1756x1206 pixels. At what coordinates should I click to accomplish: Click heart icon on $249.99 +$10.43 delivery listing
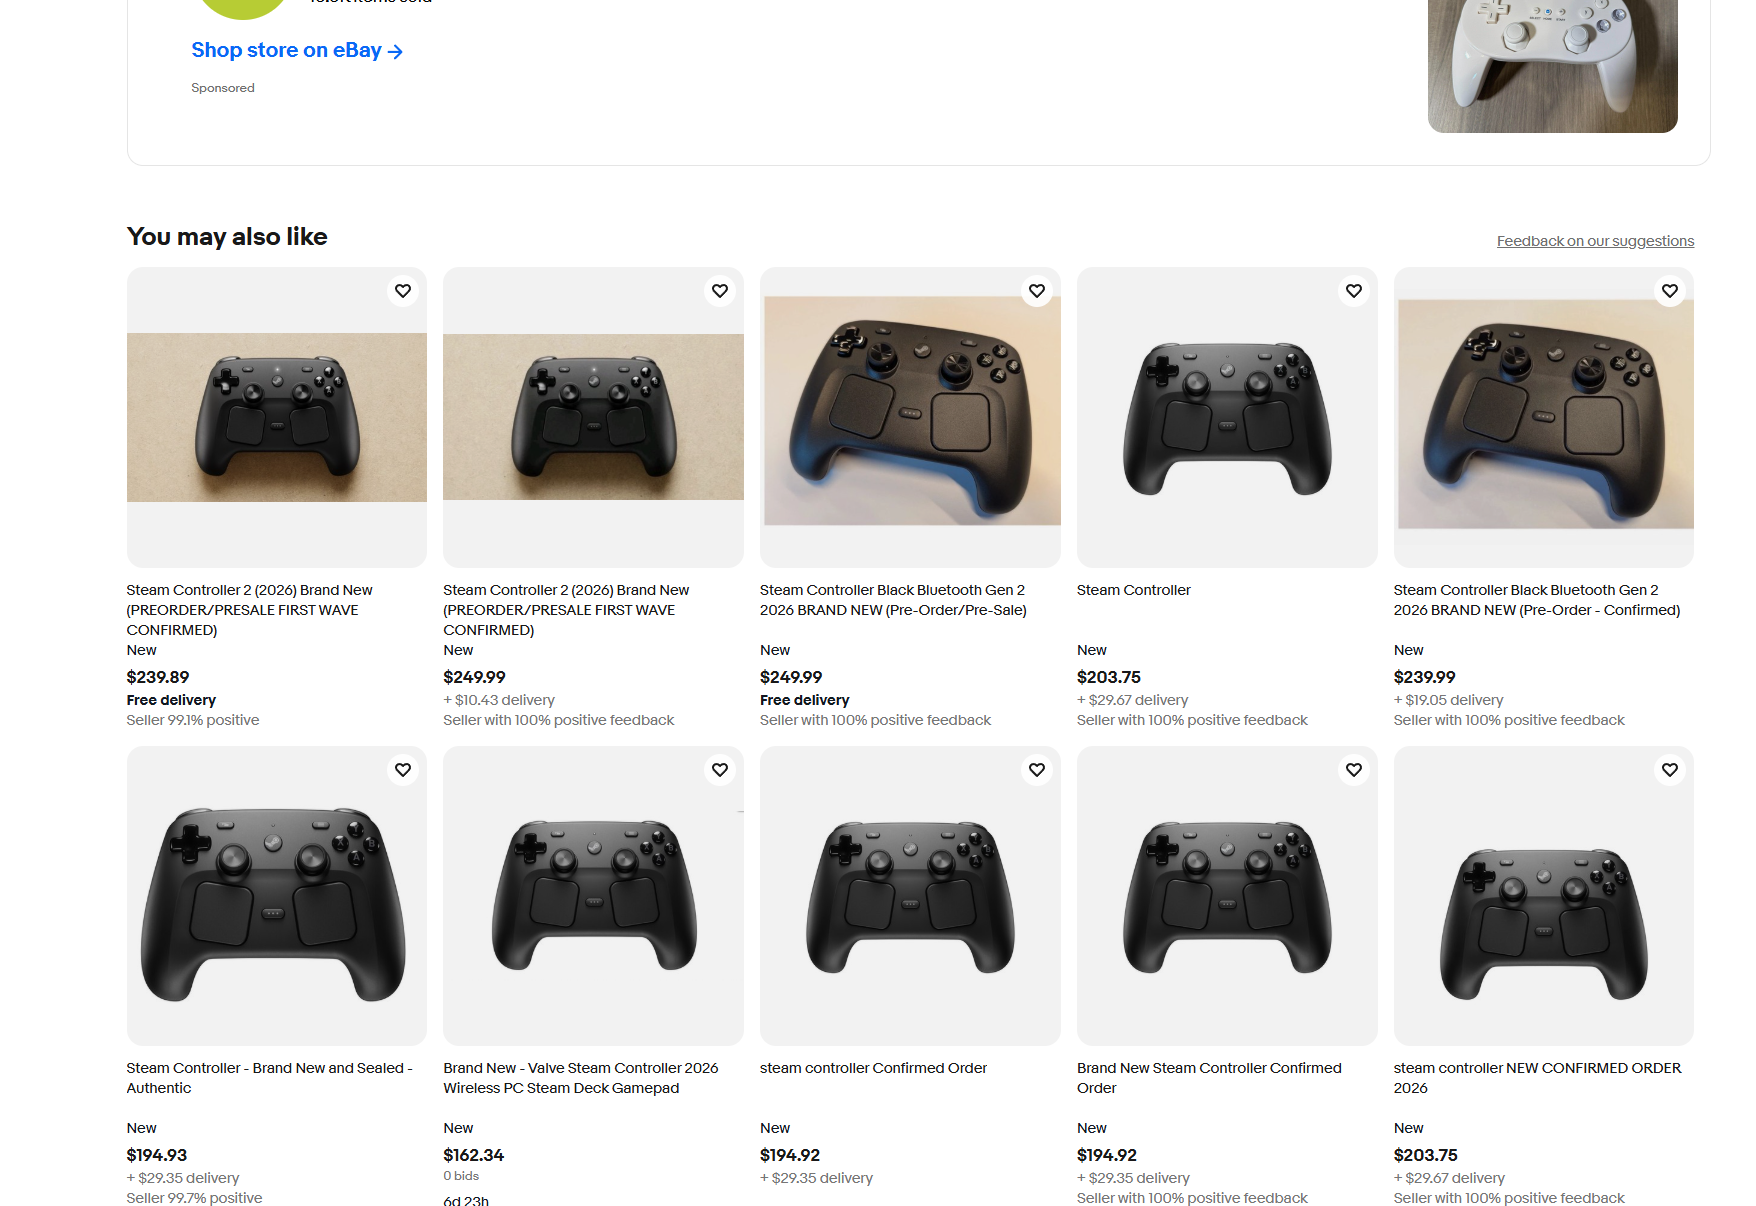[720, 291]
